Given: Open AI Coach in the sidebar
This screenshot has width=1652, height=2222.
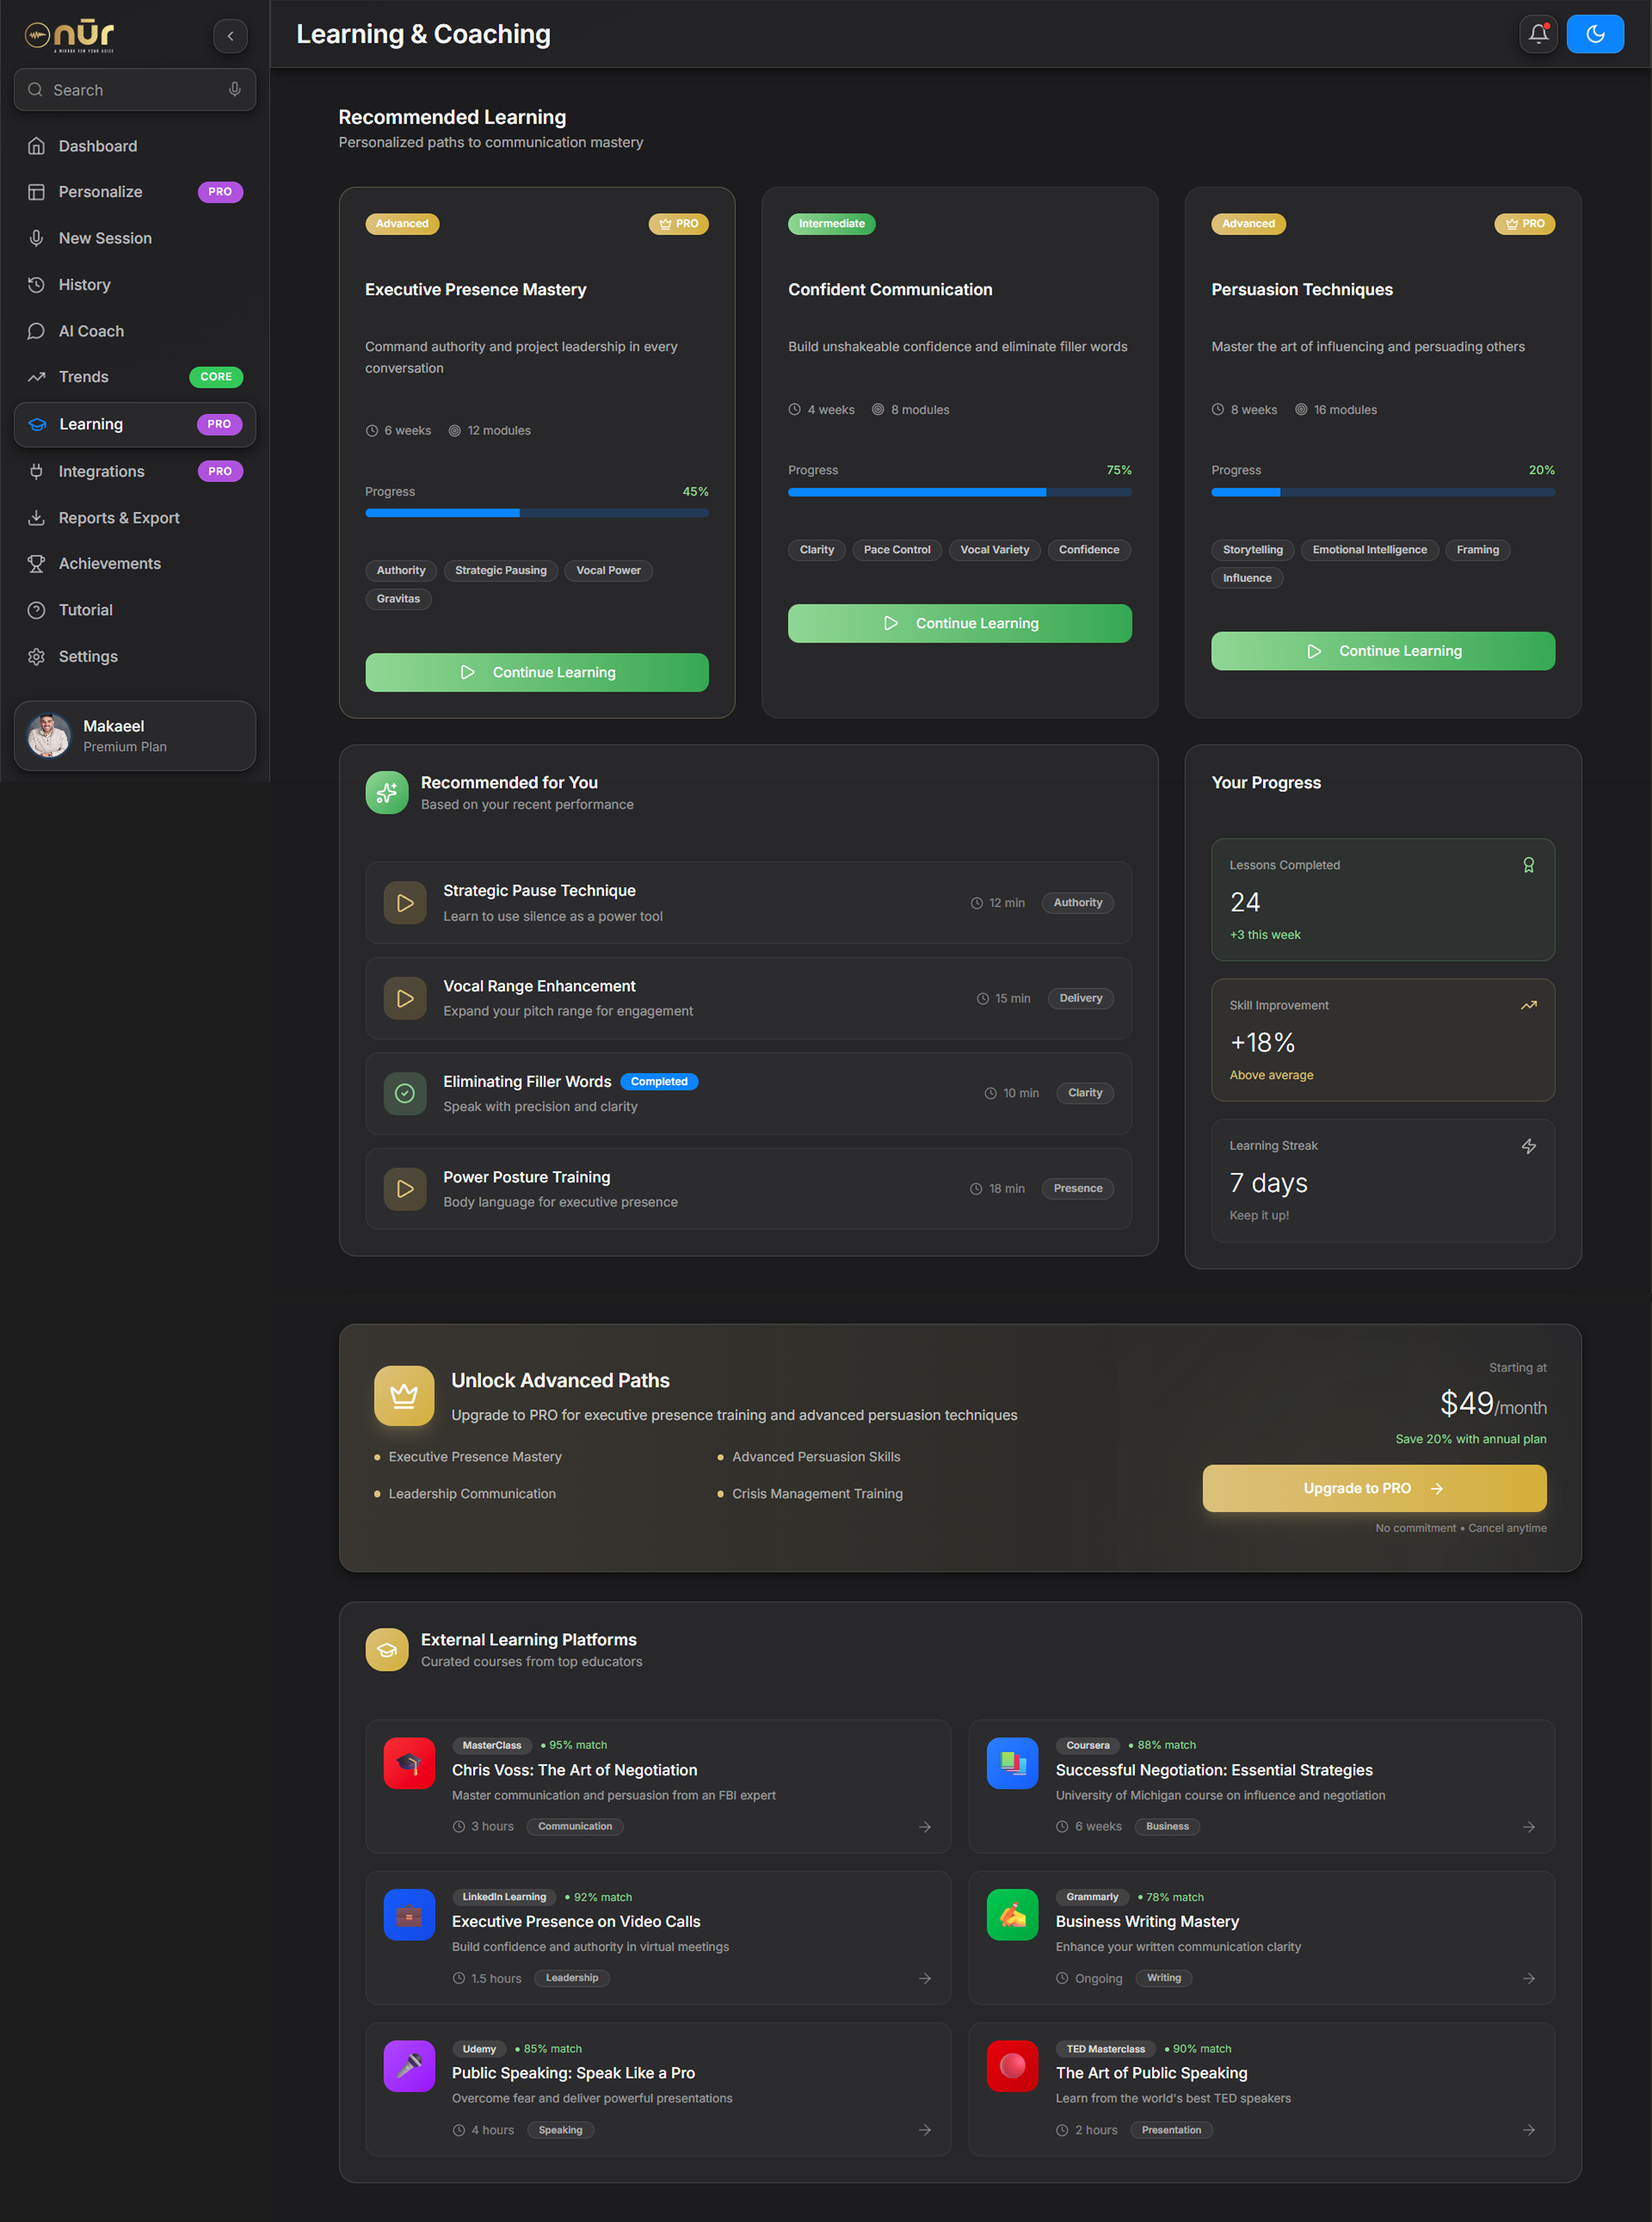Looking at the screenshot, I should pos(91,331).
